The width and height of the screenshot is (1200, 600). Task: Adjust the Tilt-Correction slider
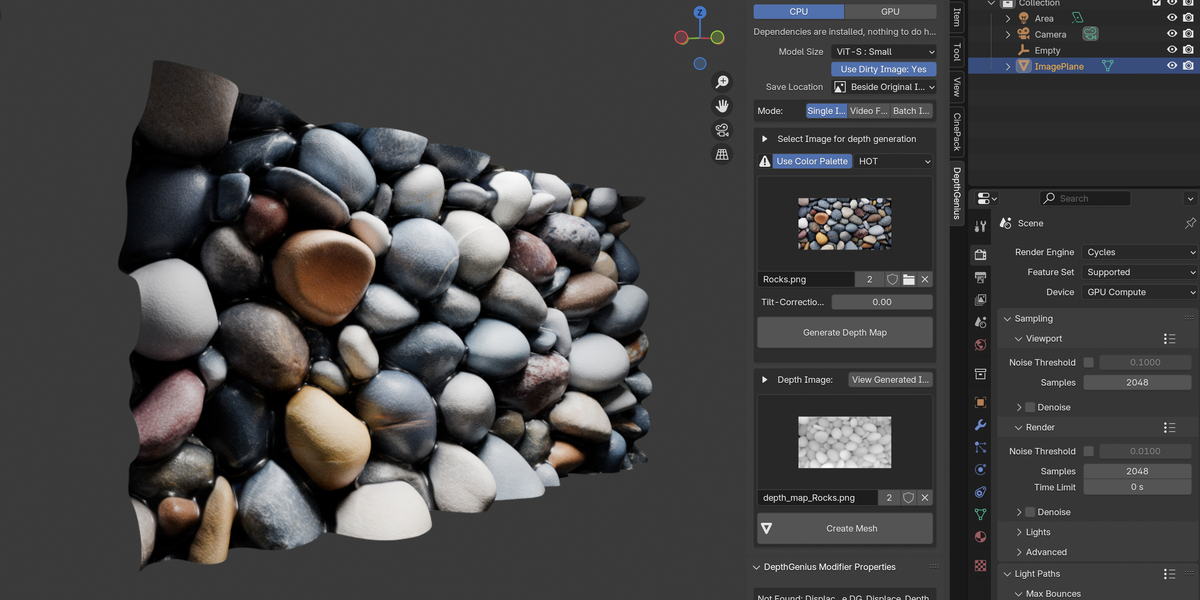[881, 301]
